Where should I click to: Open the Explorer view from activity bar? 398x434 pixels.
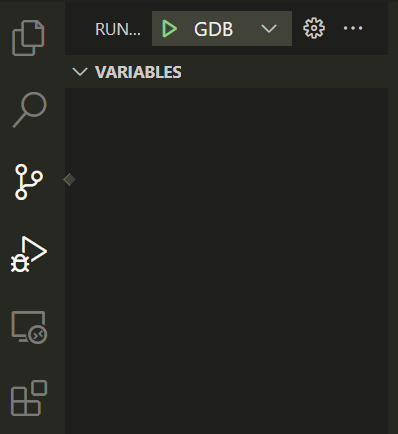tap(28, 38)
